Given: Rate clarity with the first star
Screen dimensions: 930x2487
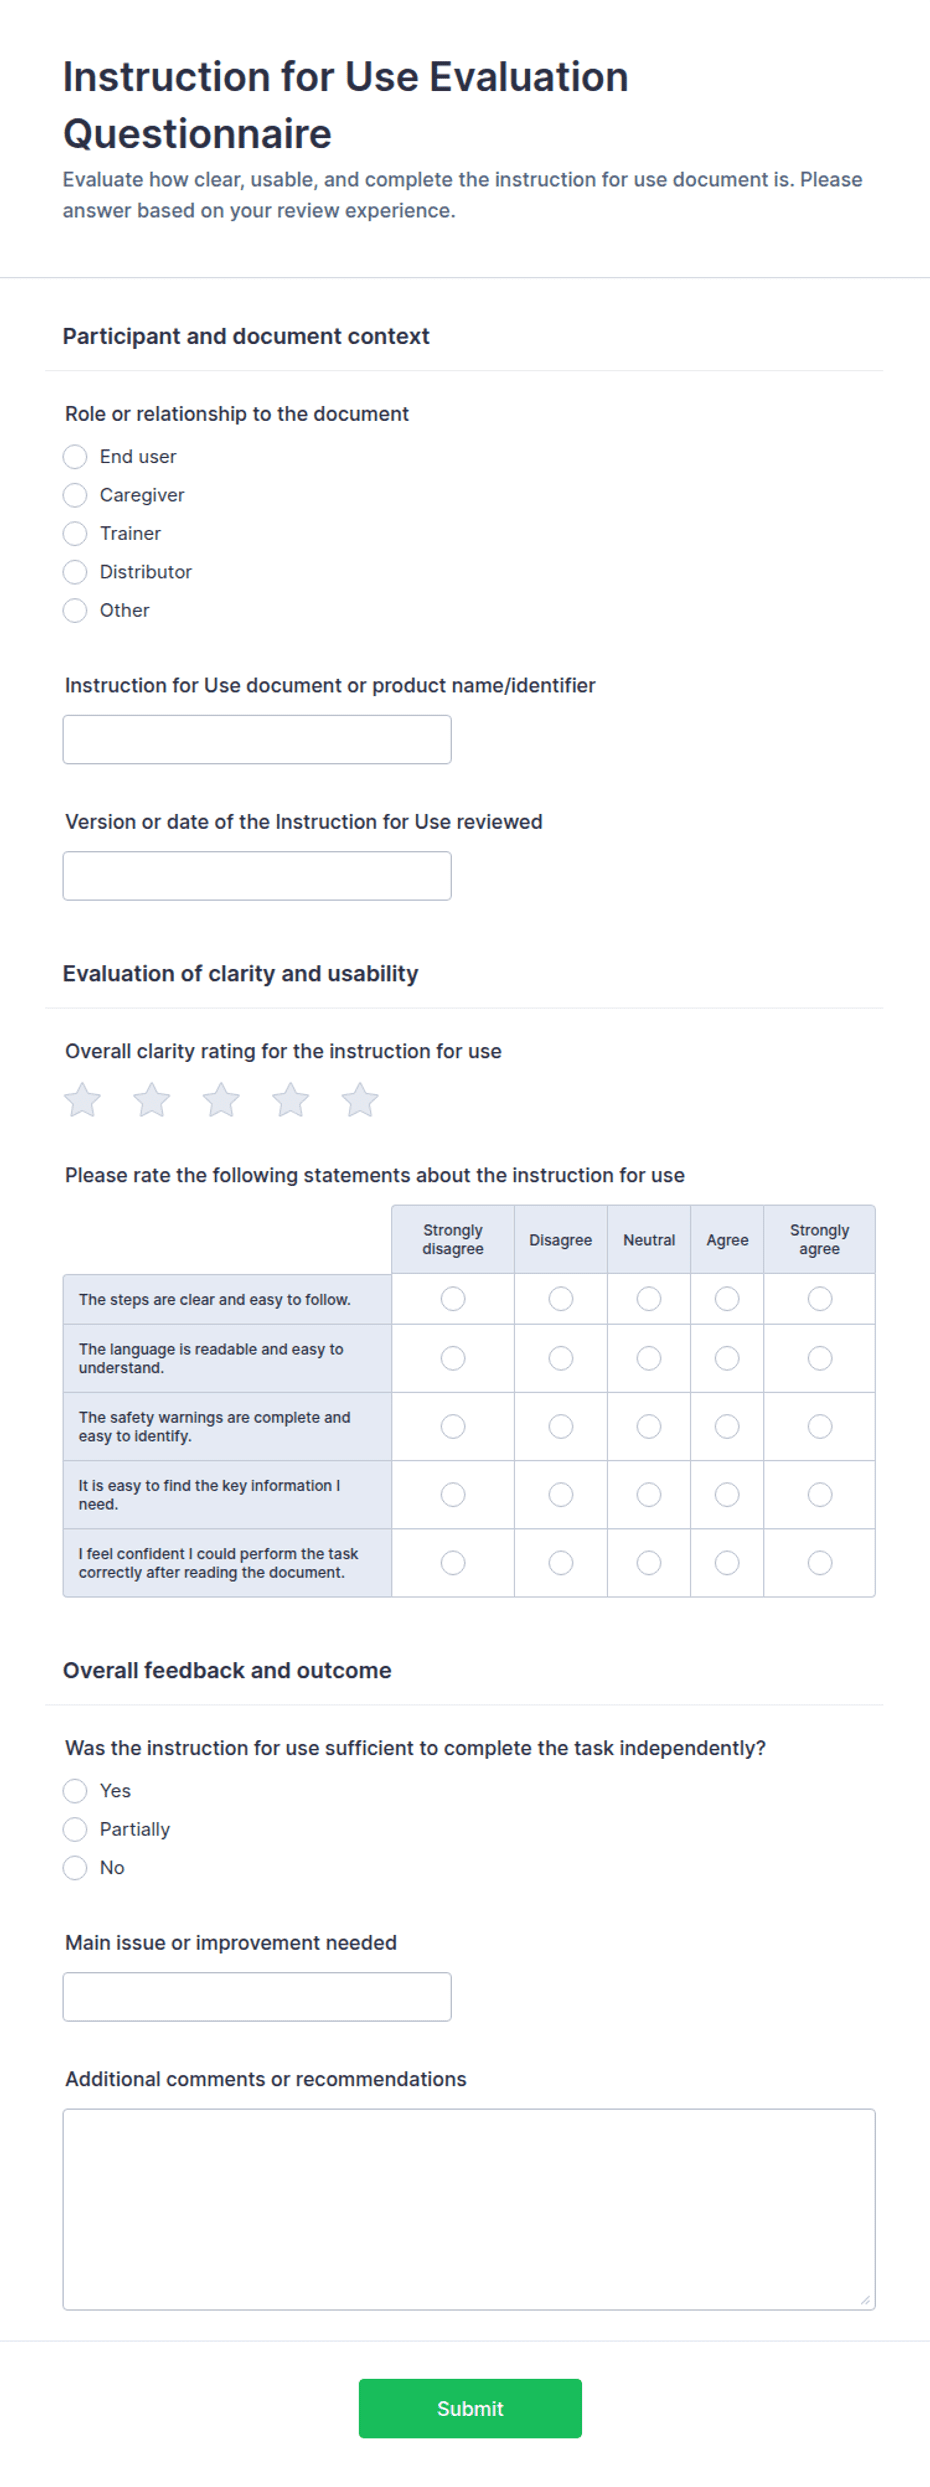Looking at the screenshot, I should 82,1100.
